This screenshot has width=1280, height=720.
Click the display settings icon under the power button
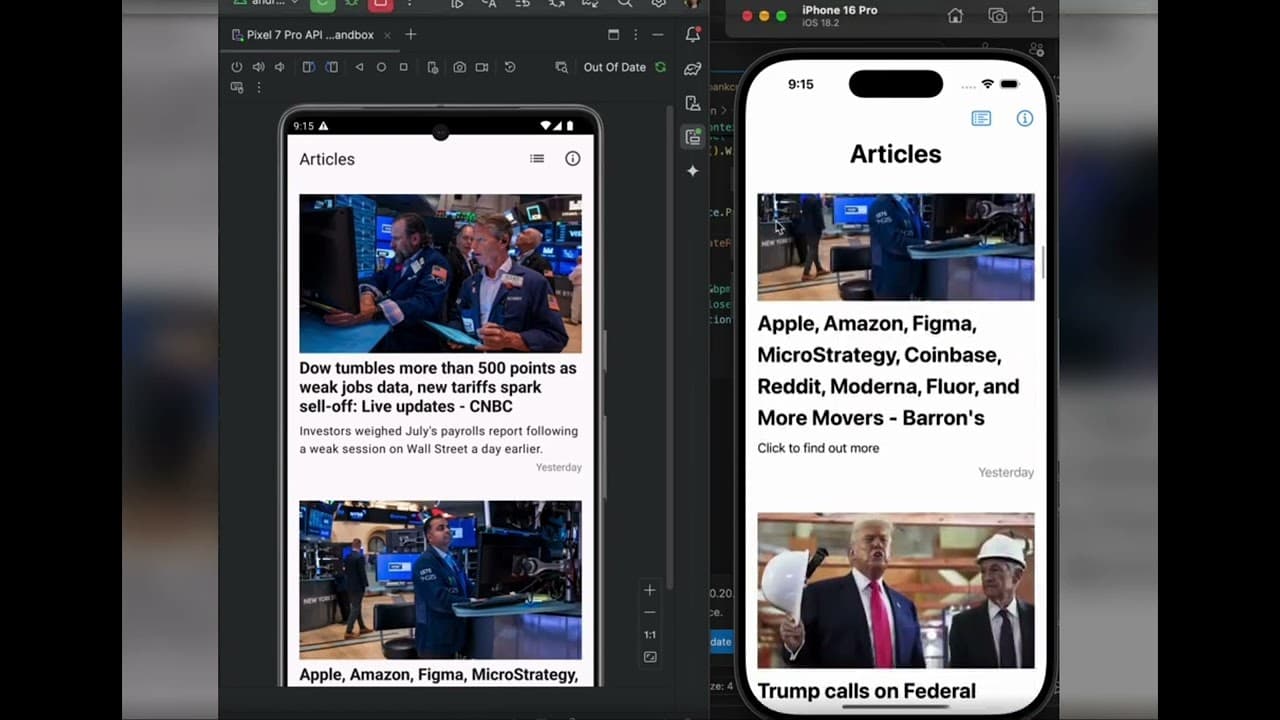coord(237,87)
